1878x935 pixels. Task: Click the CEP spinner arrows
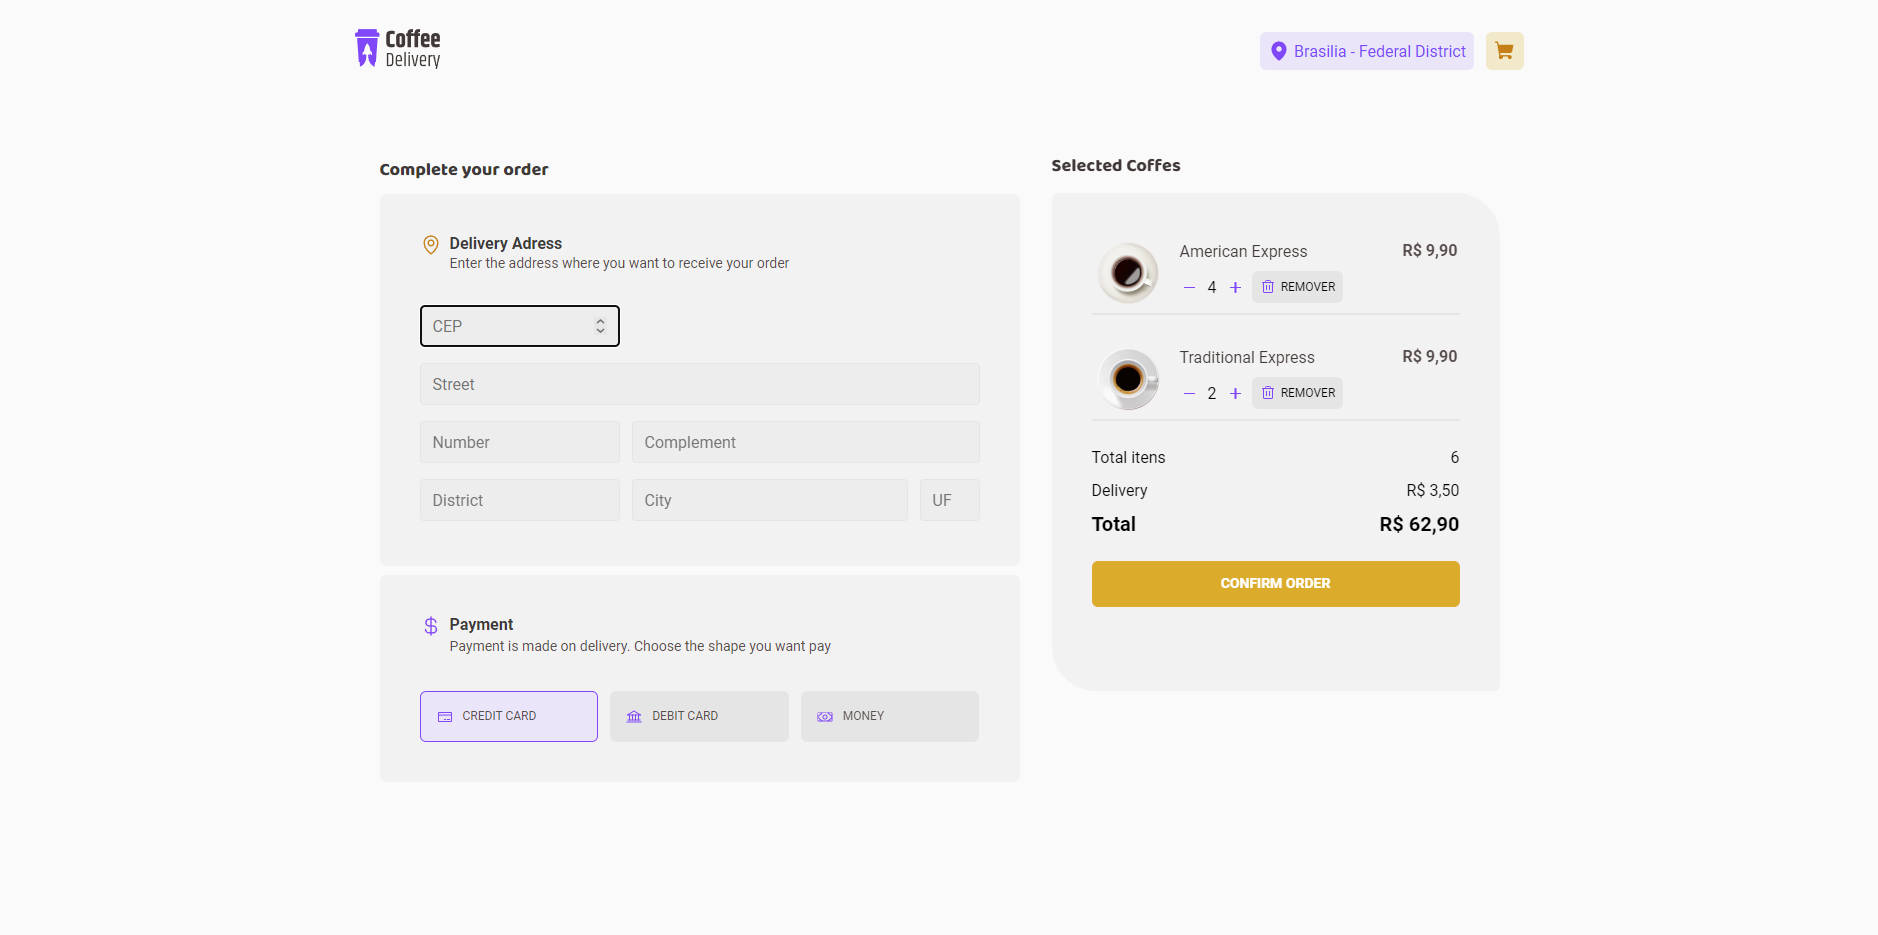point(600,326)
